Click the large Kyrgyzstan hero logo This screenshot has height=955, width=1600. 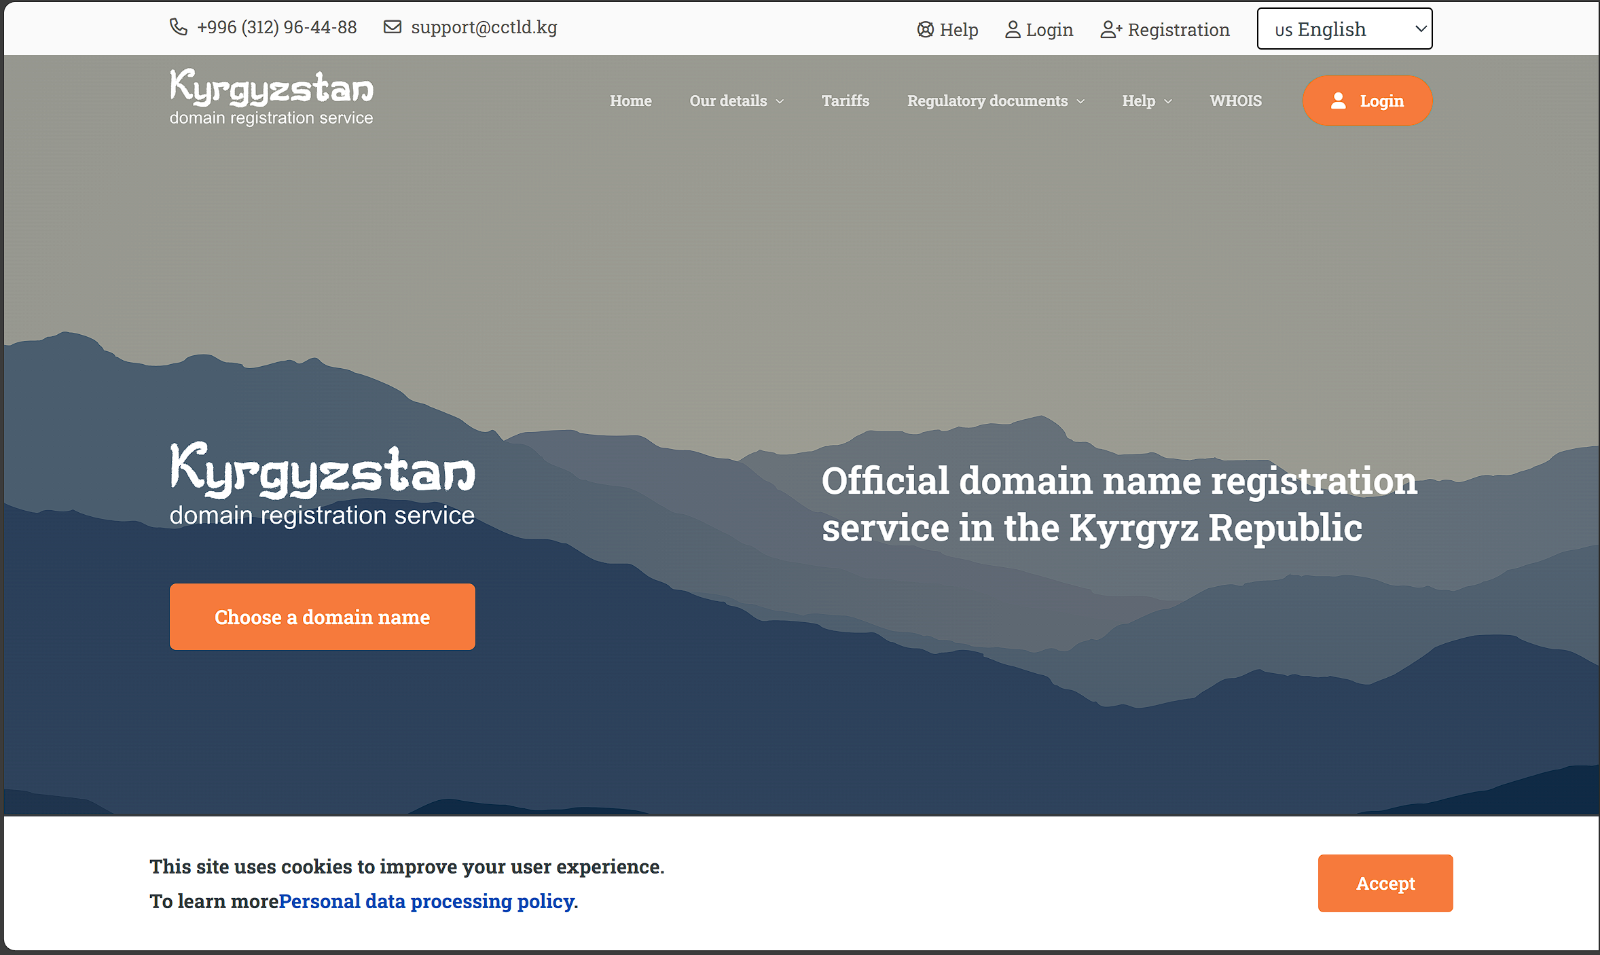(x=322, y=484)
